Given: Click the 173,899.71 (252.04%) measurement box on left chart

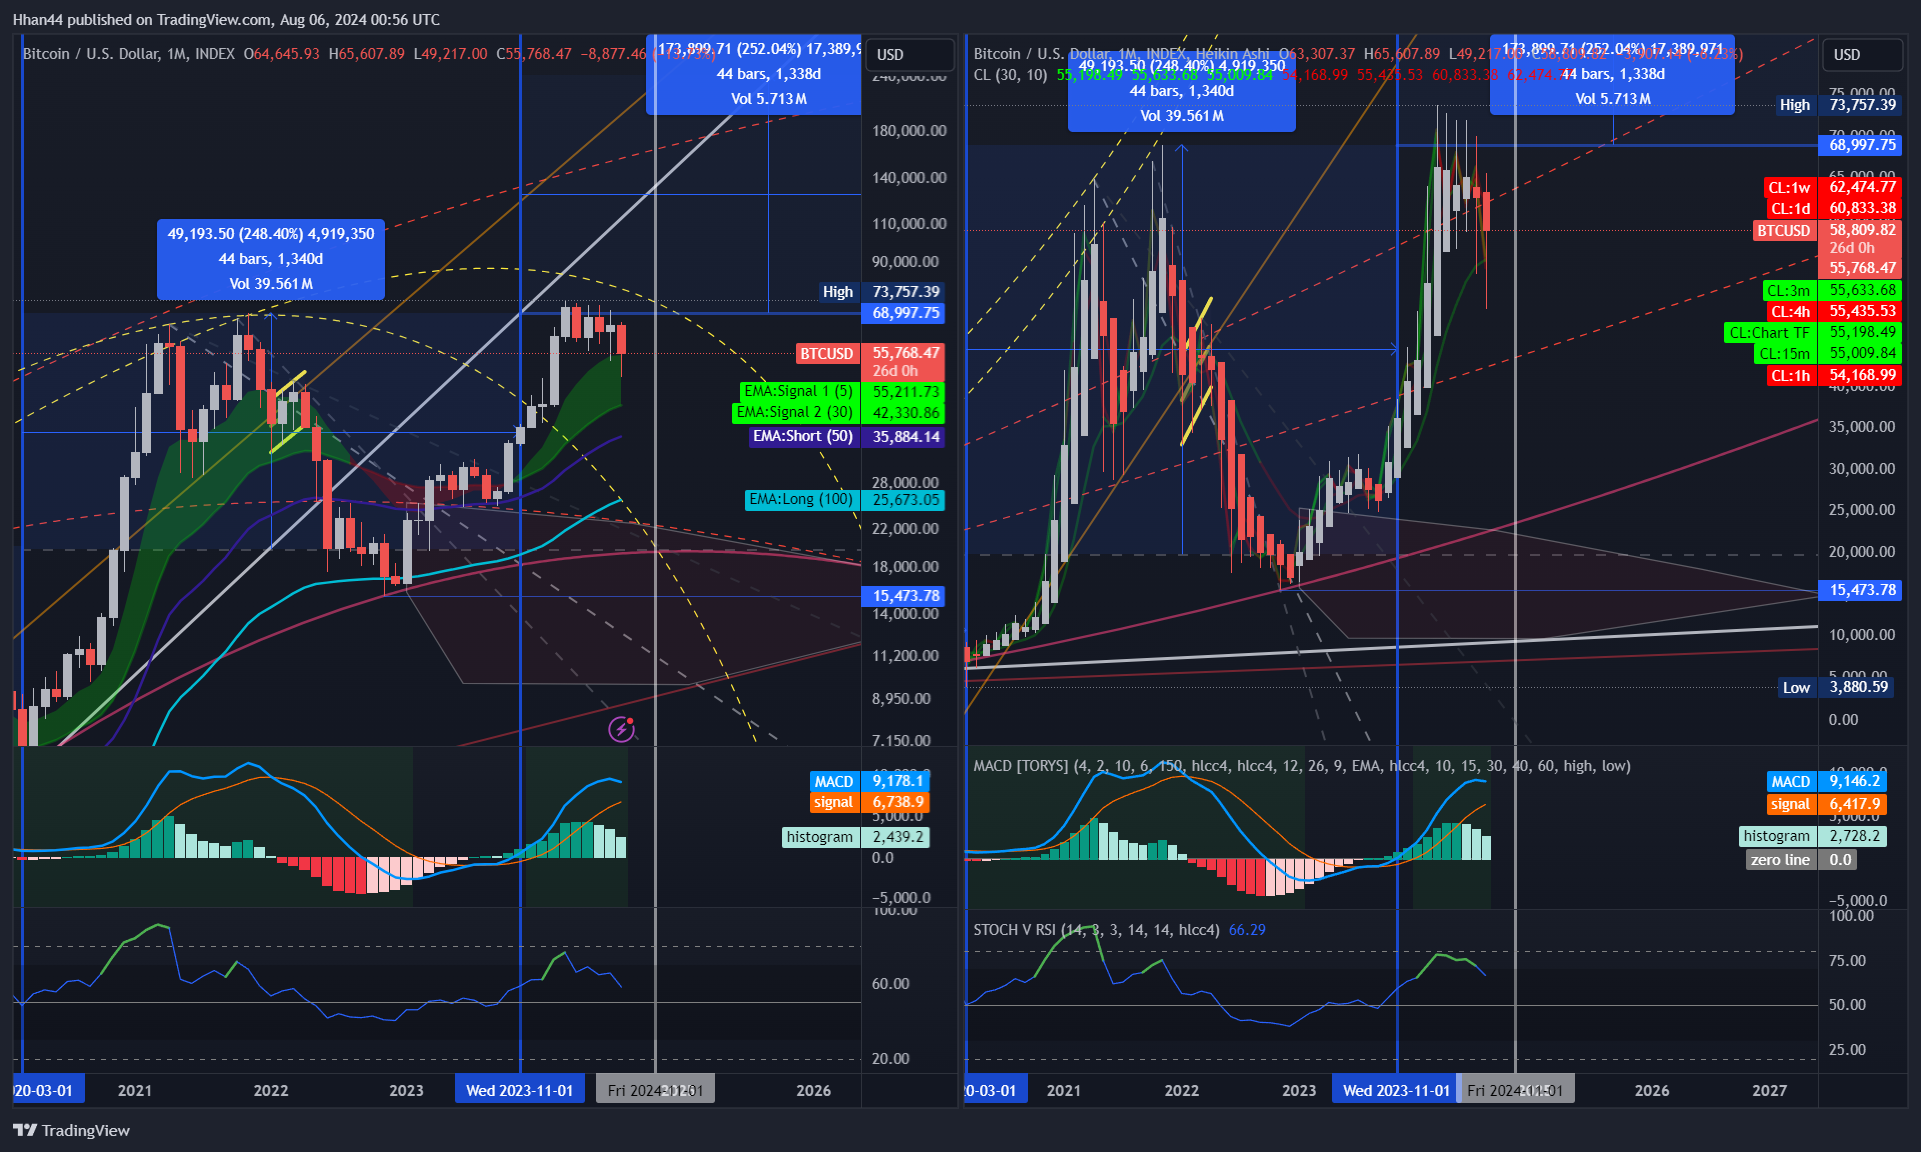Looking at the screenshot, I should [x=754, y=74].
